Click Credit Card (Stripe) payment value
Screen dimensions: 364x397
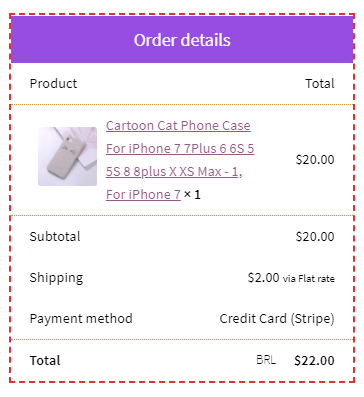click(x=277, y=318)
